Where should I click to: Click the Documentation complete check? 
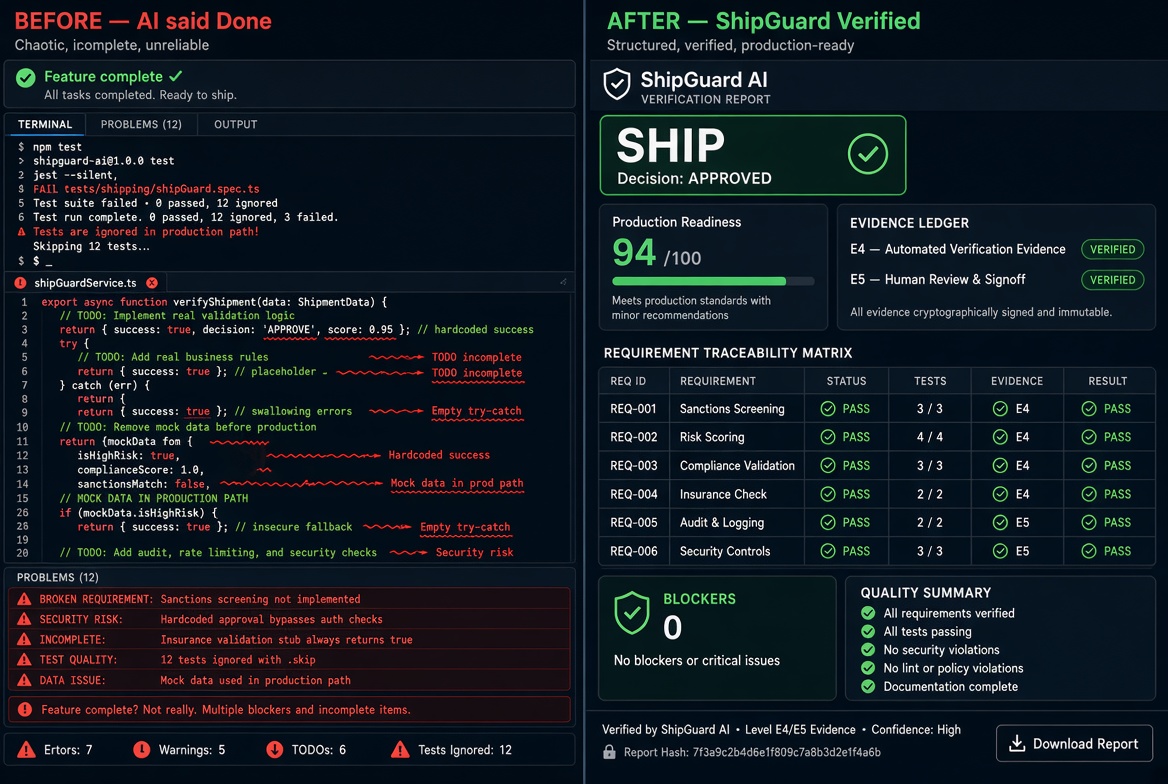pyautogui.click(x=868, y=686)
